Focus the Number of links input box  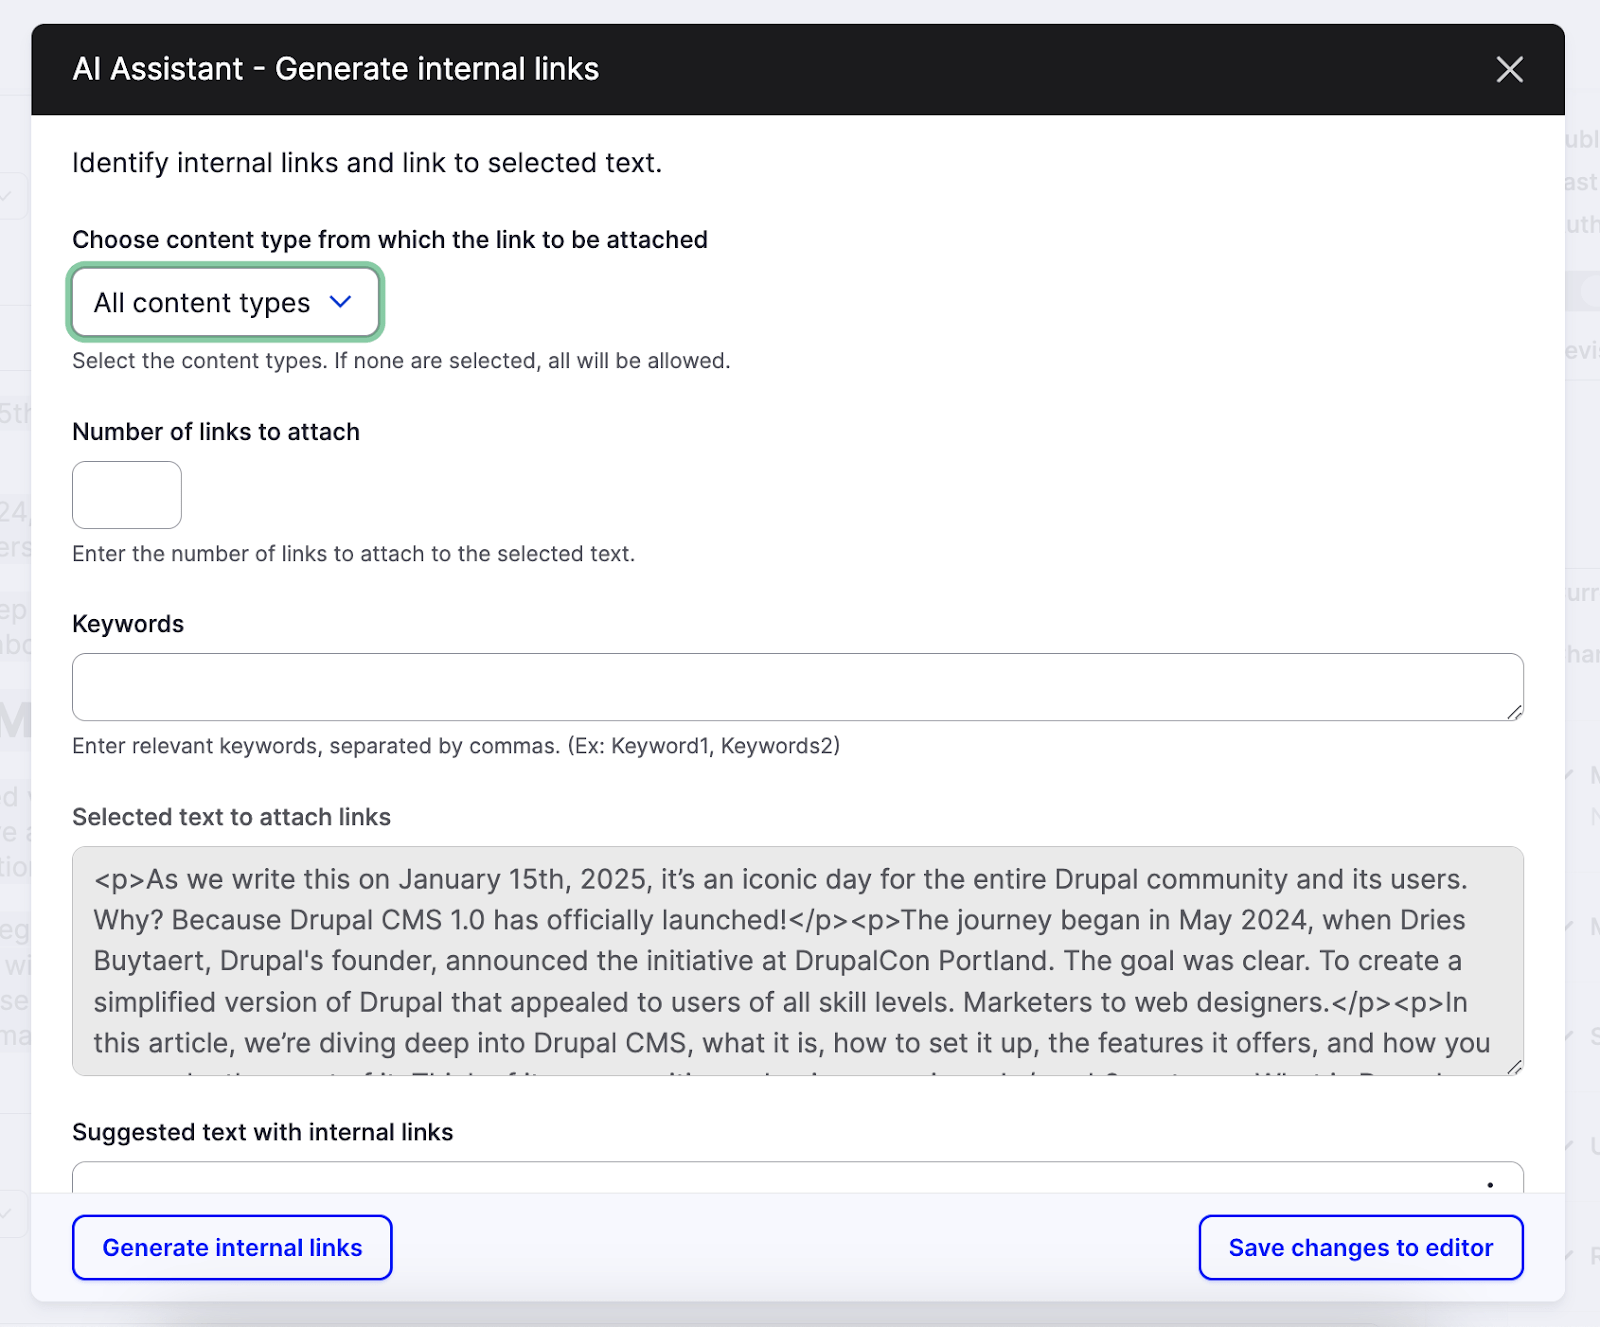point(127,495)
